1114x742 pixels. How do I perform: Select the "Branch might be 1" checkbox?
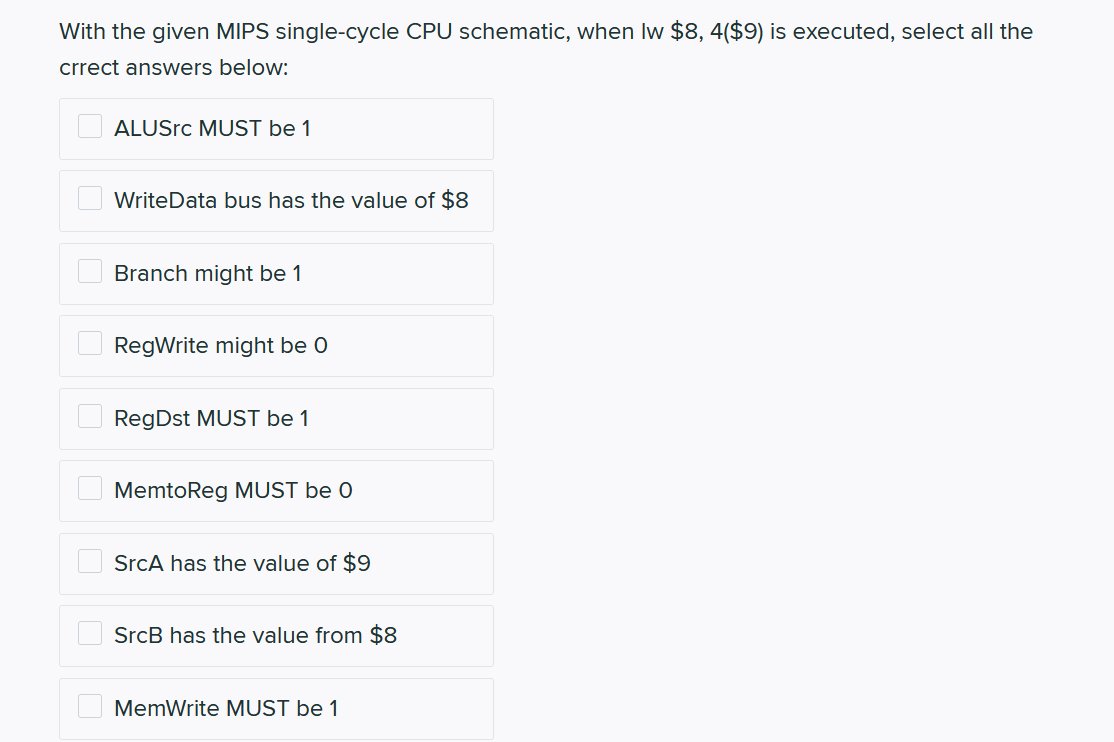tap(90, 270)
